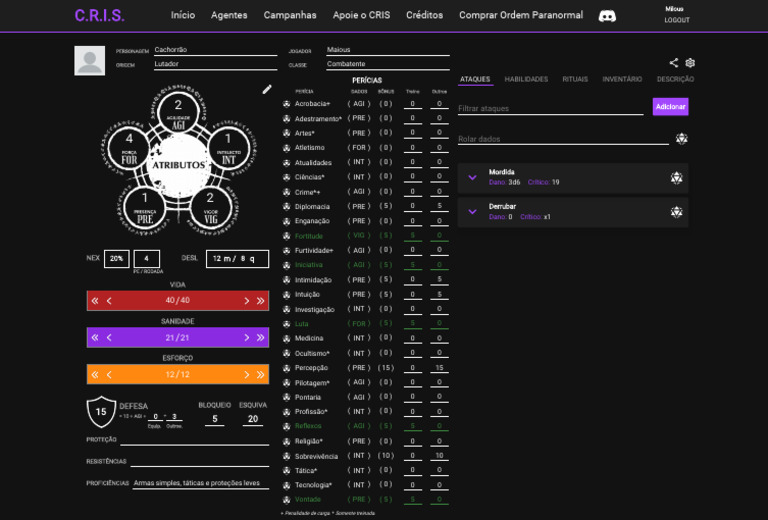Click the Filtrar ataques input field
Screen dimensions: 768x520
pos(550,108)
